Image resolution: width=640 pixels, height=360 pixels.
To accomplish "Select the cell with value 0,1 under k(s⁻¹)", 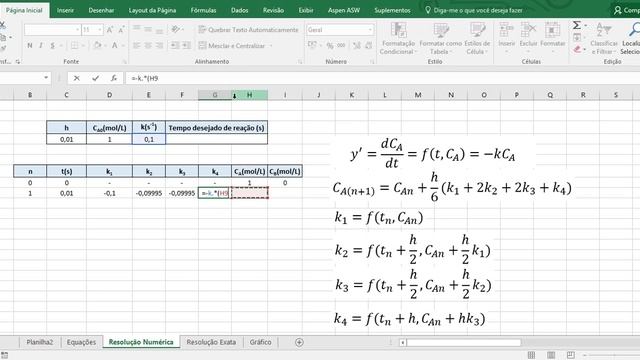I will pyautogui.click(x=149, y=139).
